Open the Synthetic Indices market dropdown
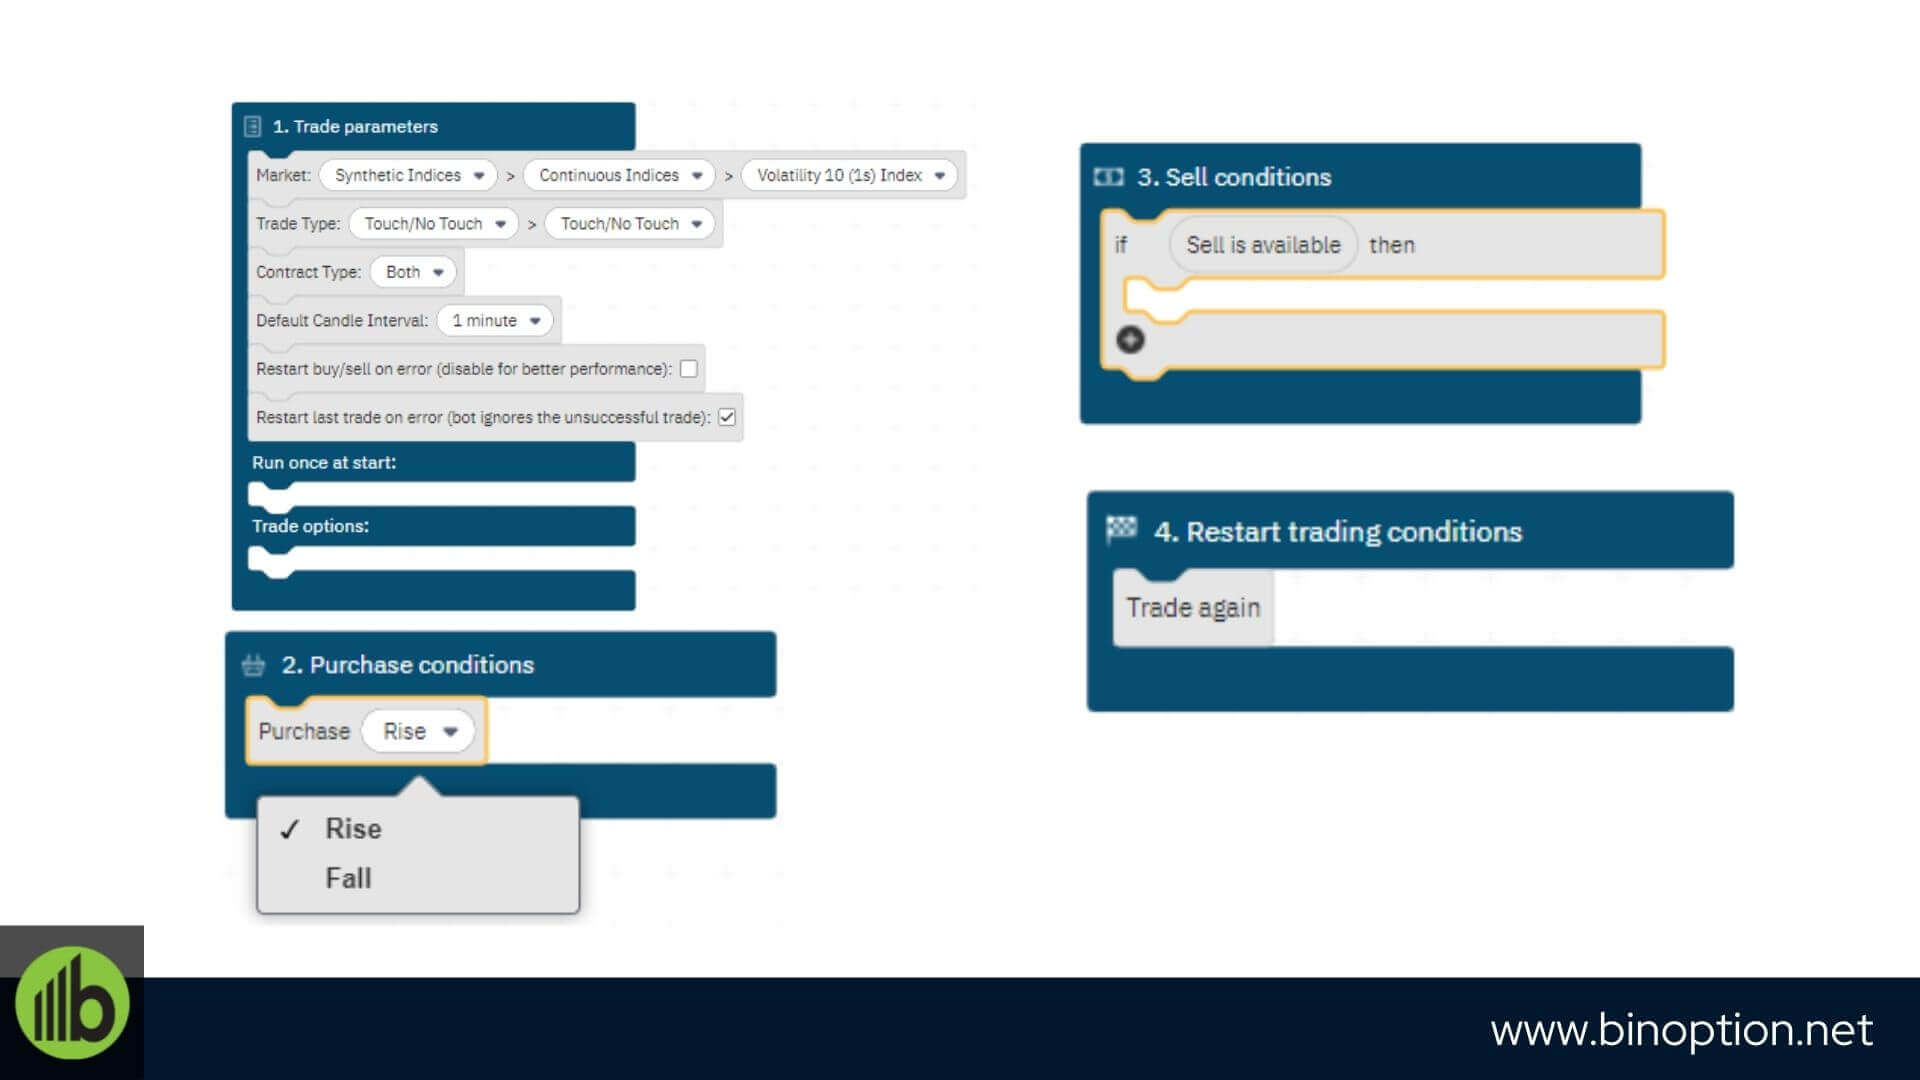1920x1080 pixels. click(408, 175)
